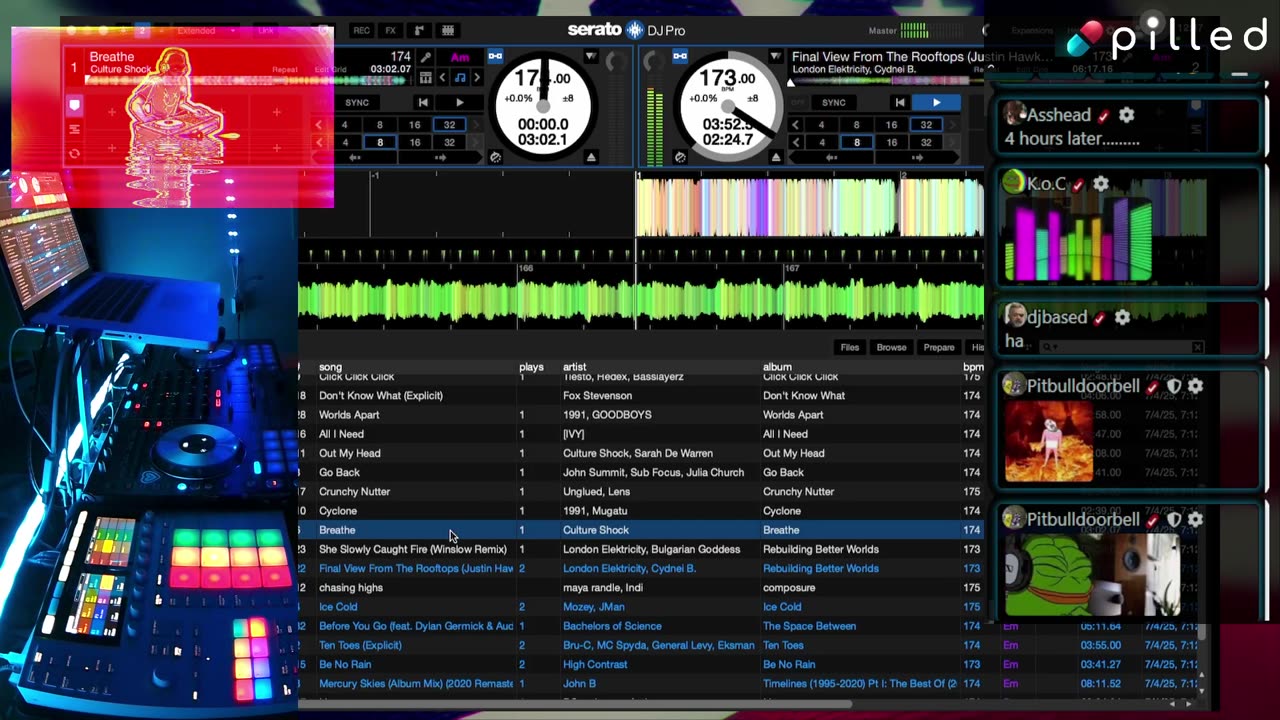Sort the library by the album column header

[x=777, y=367]
